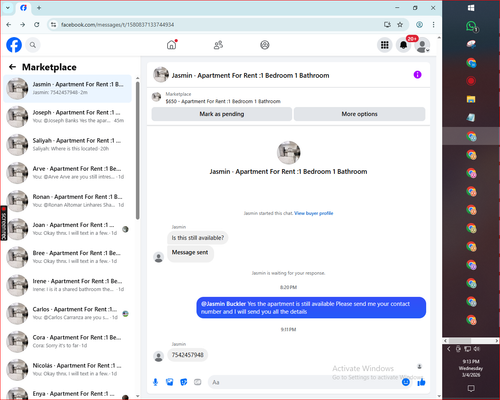Choose a sticker icon in composer
Screen dimensions: 500x400
pos(184,382)
